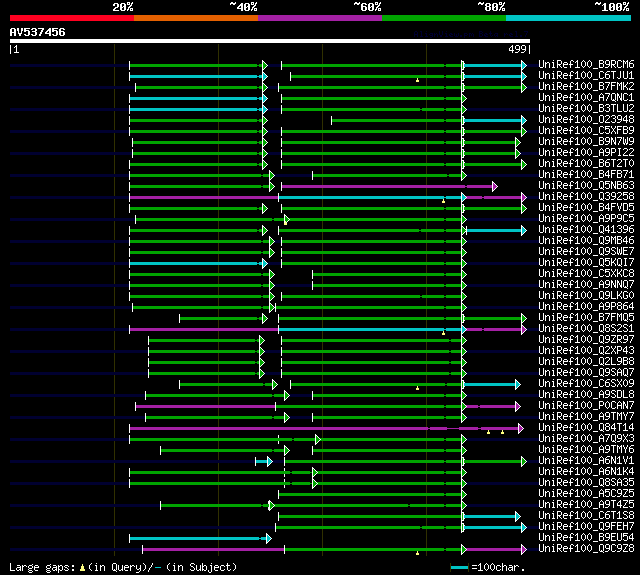Click the UniRef100_A9SDL8 label
This screenshot has height=575, width=640.
click(x=586, y=395)
